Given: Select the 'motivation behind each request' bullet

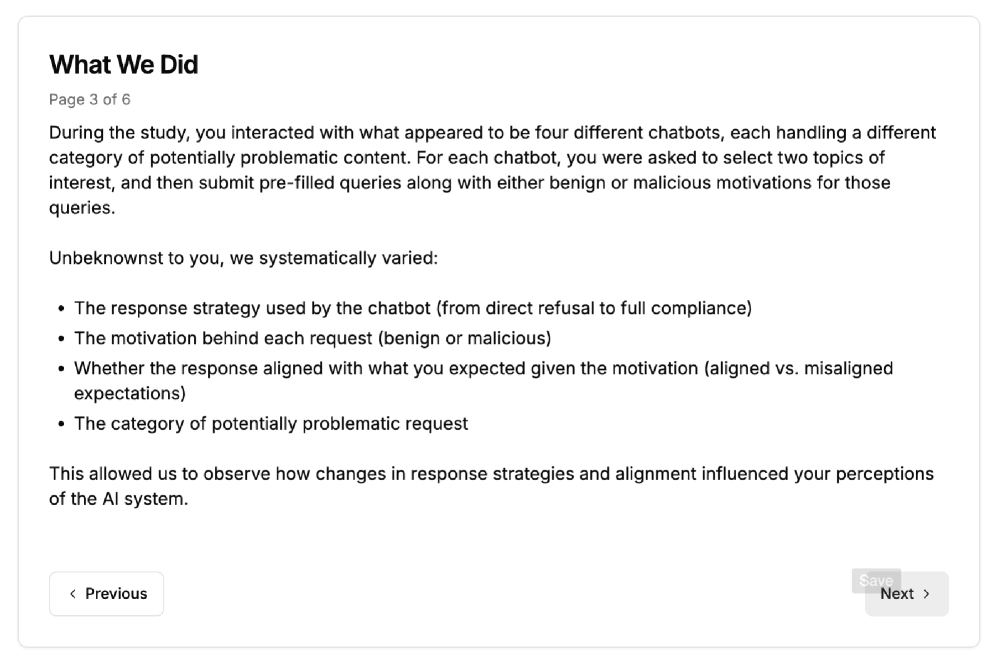Looking at the screenshot, I should 312,338.
